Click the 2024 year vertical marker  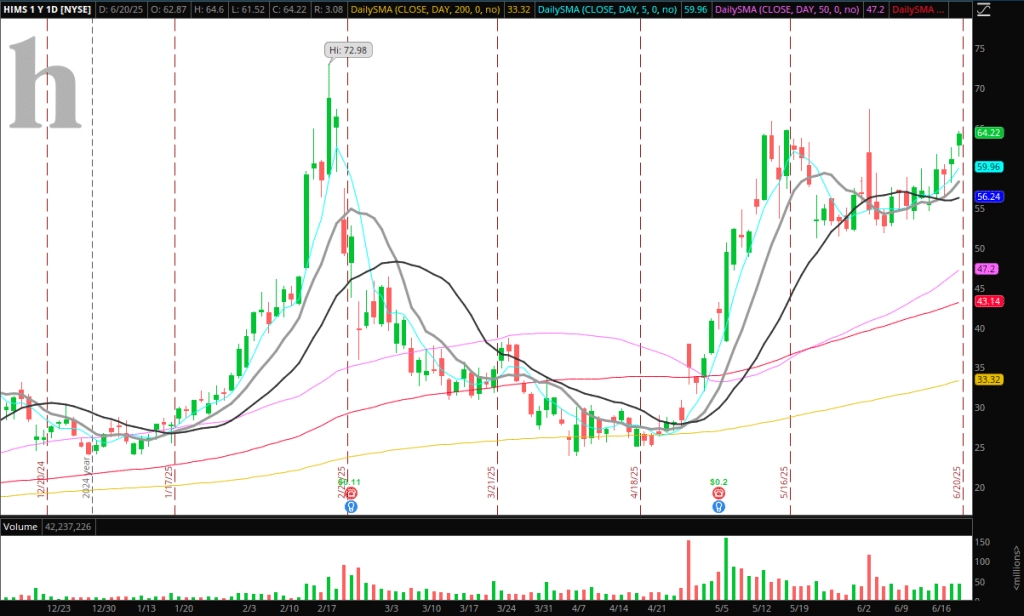pyautogui.click(x=86, y=477)
